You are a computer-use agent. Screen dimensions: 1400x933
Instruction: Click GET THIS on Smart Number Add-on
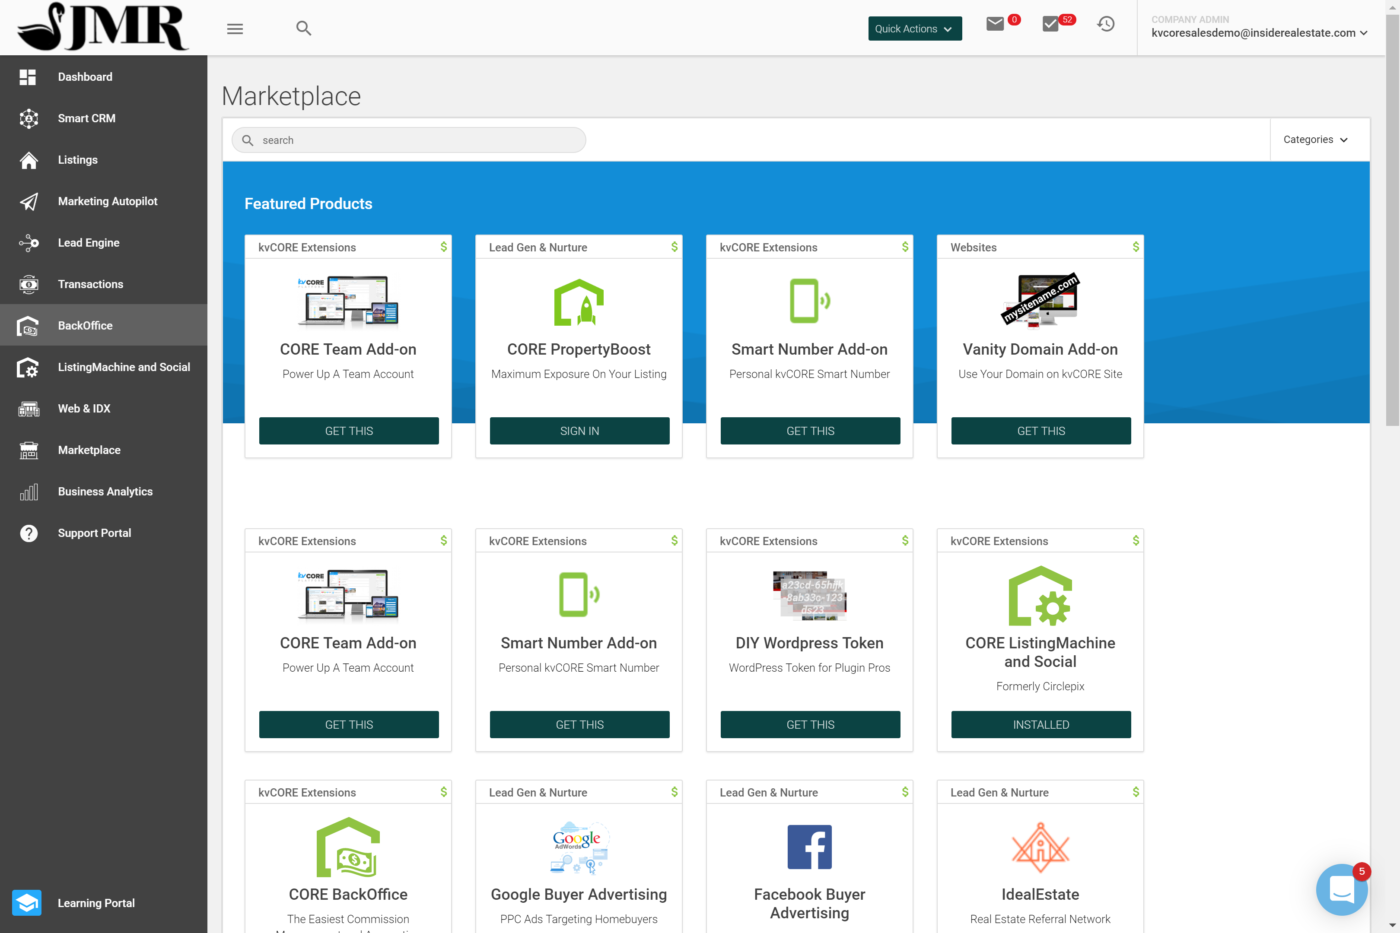[x=810, y=430]
